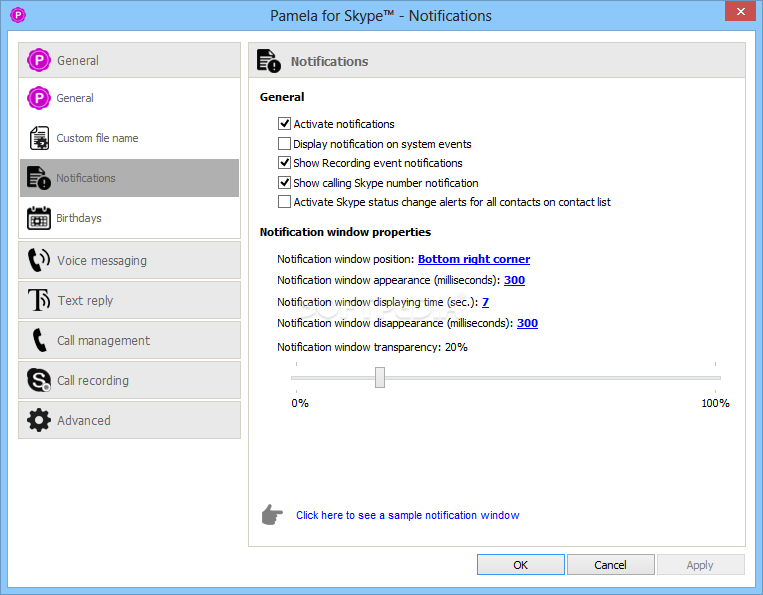Edit window disappearance milliseconds 300 link

(x=527, y=323)
